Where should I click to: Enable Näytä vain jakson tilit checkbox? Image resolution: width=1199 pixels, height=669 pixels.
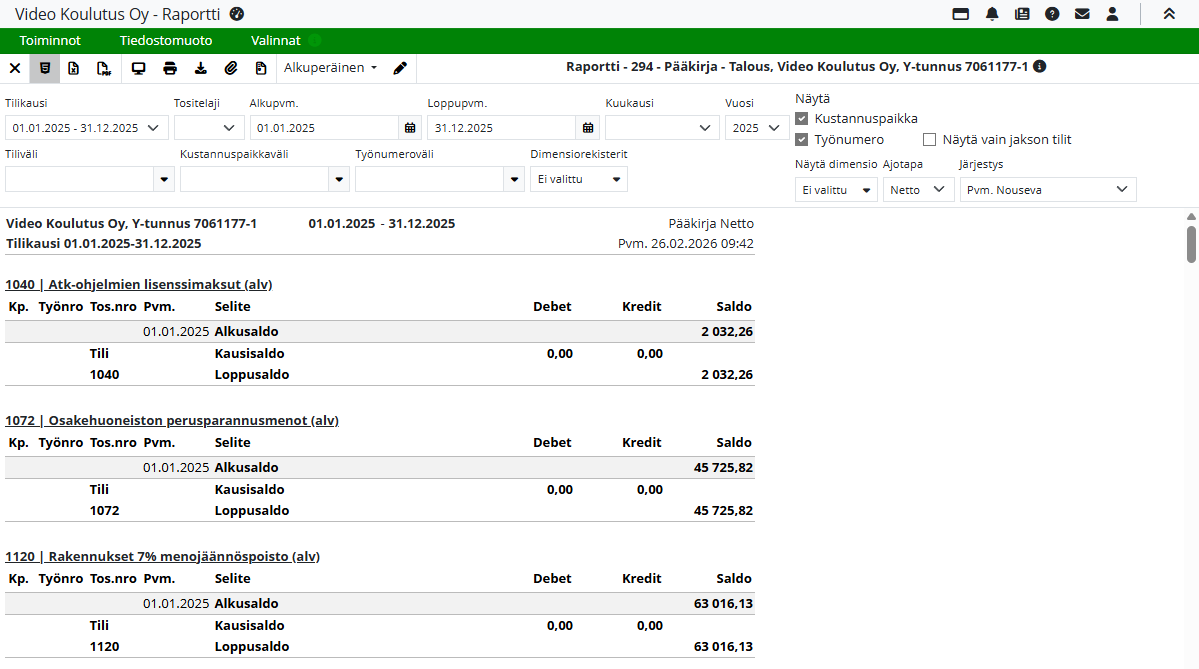tap(930, 139)
